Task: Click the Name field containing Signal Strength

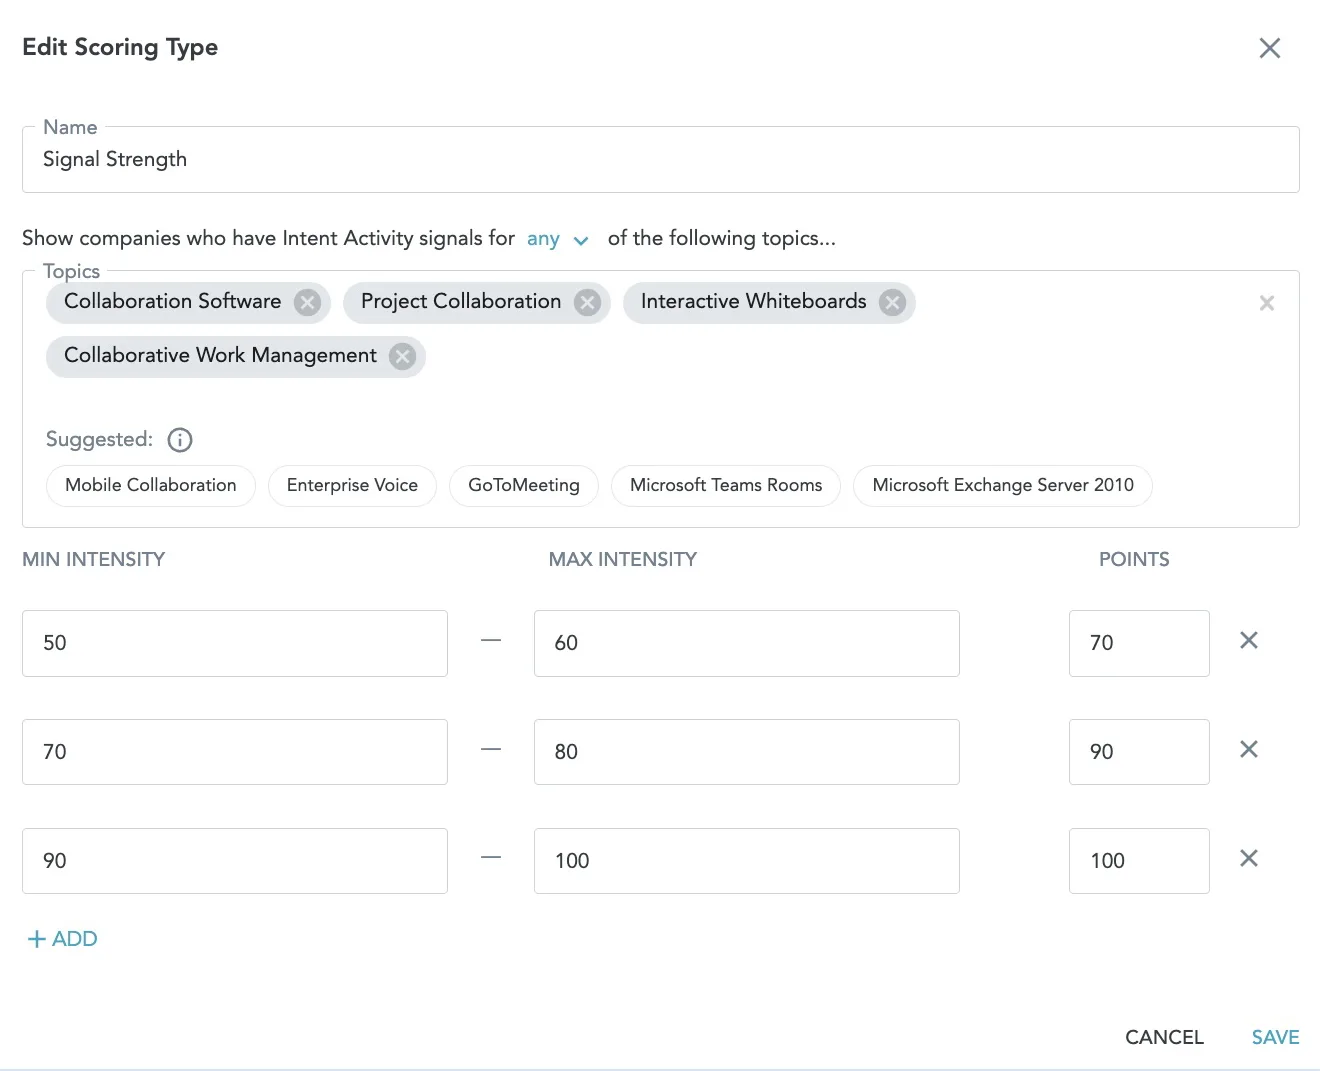Action: pyautogui.click(x=660, y=160)
